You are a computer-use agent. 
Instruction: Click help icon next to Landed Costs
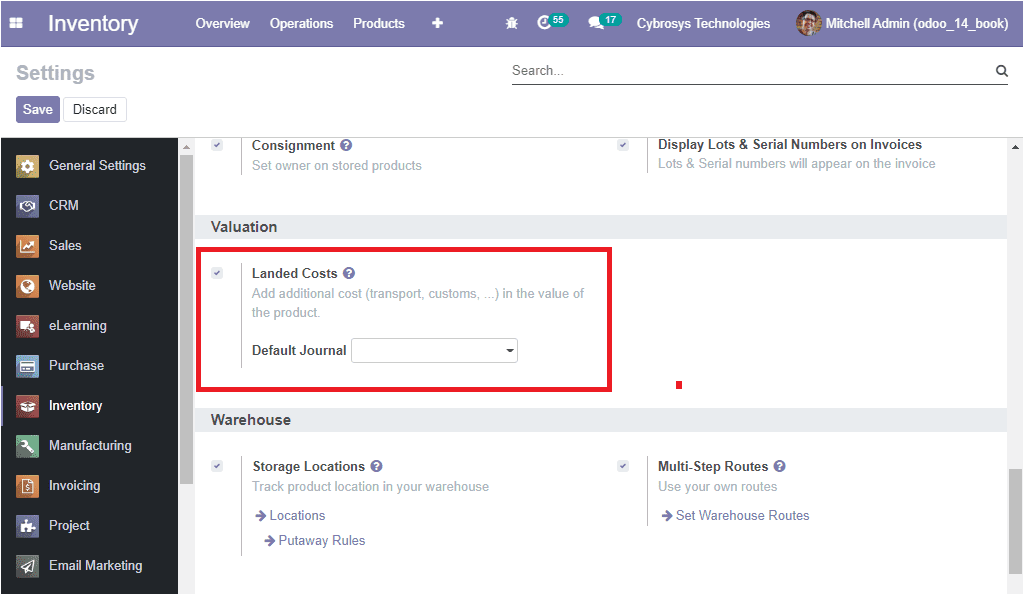point(349,273)
